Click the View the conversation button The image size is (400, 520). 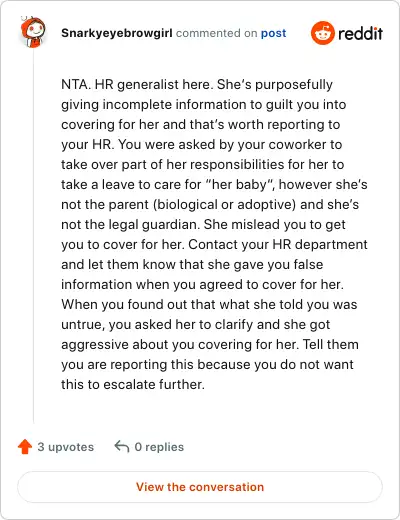[x=200, y=487]
